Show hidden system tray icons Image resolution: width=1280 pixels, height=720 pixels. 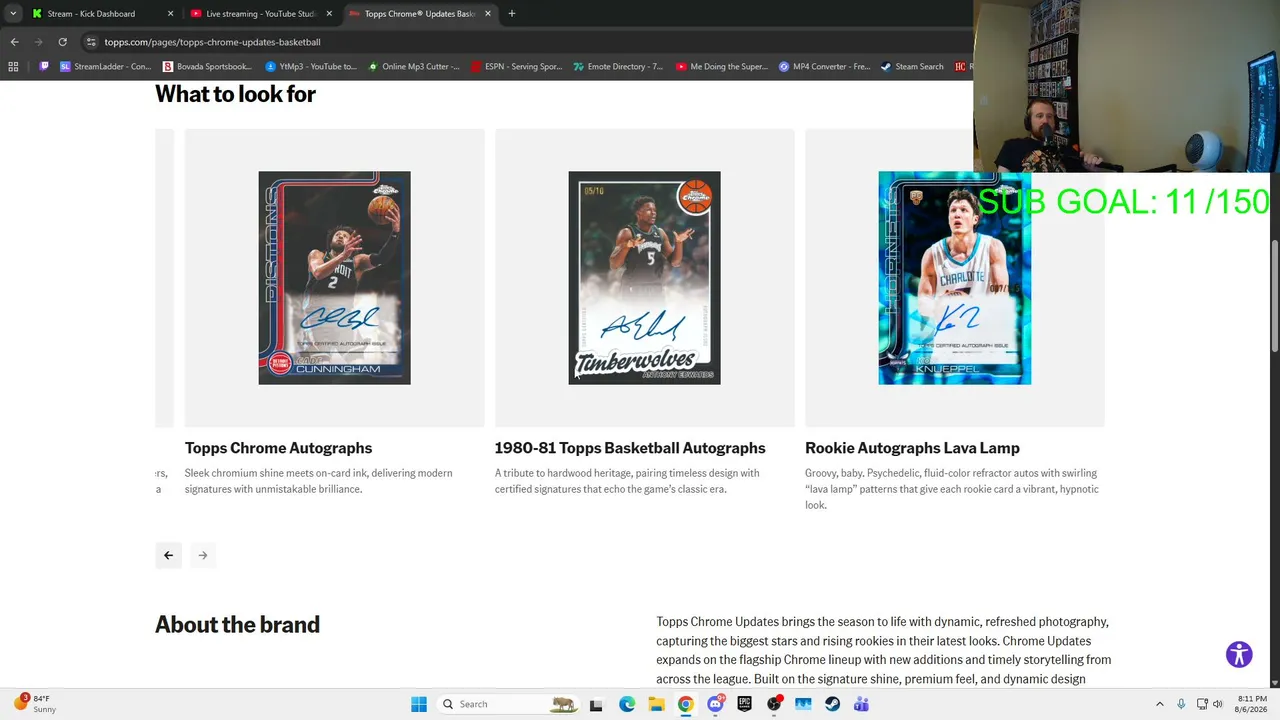click(x=1160, y=704)
